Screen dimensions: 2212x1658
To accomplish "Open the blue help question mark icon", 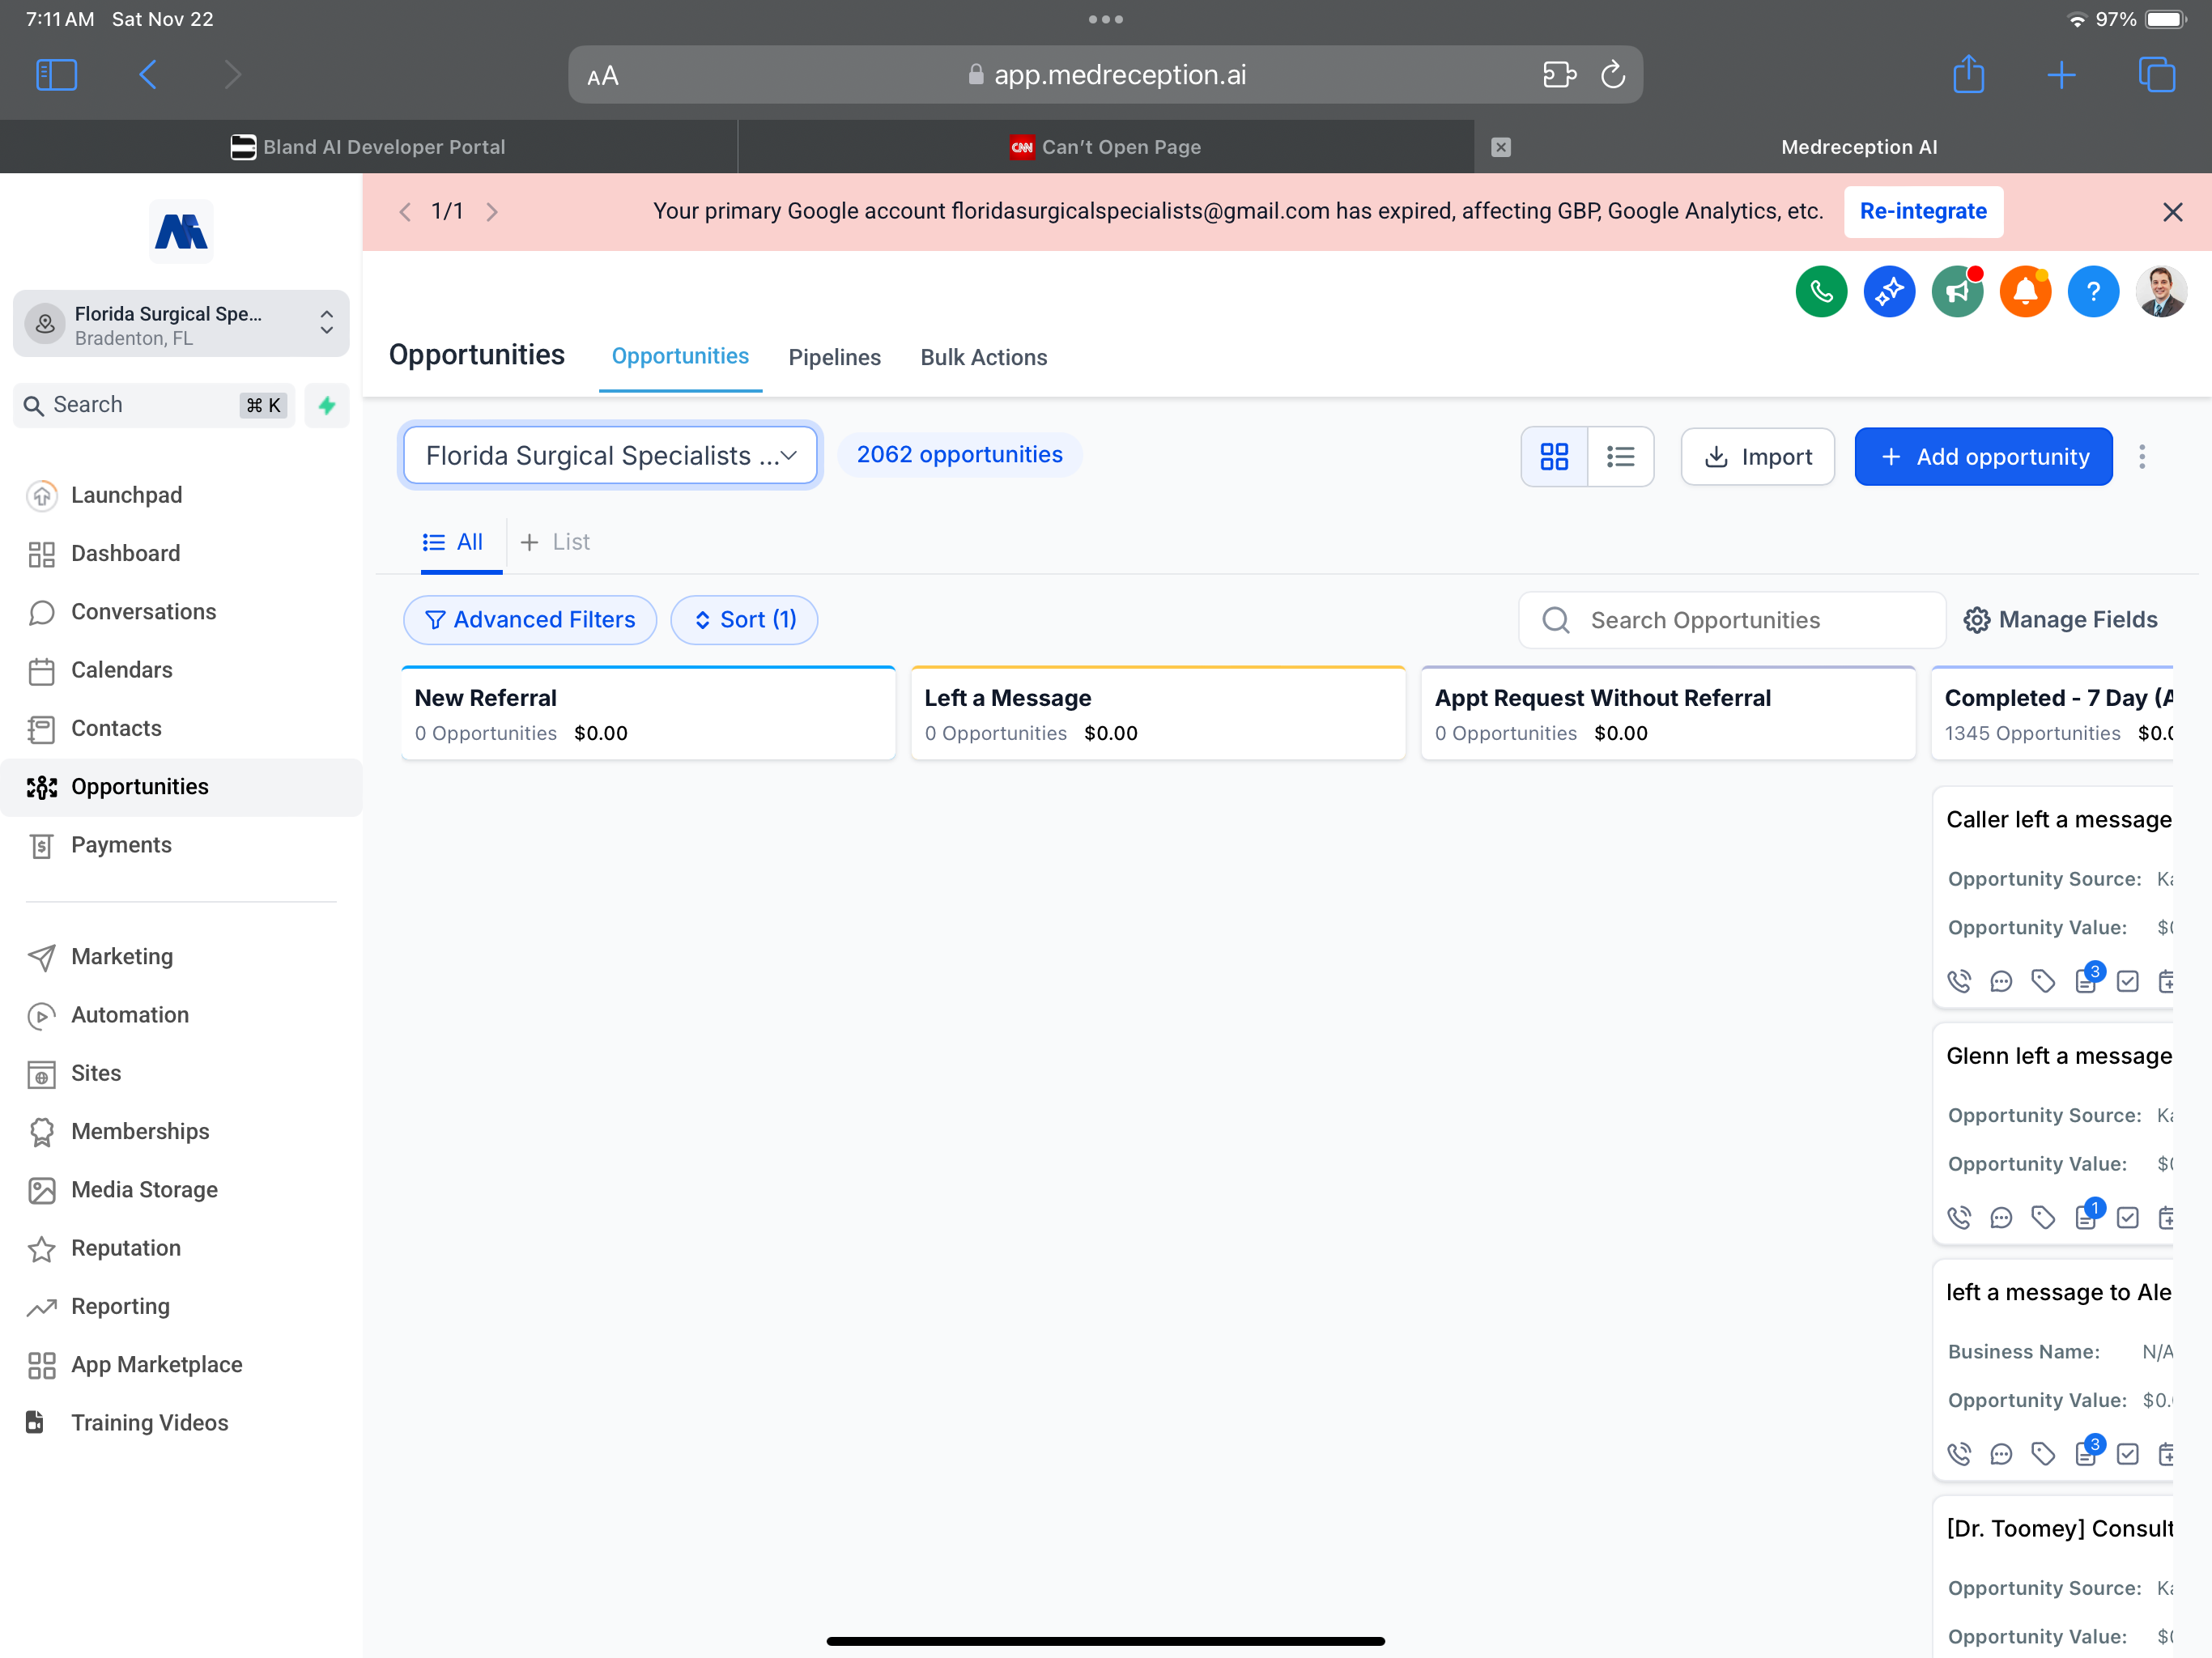I will 2093,291.
